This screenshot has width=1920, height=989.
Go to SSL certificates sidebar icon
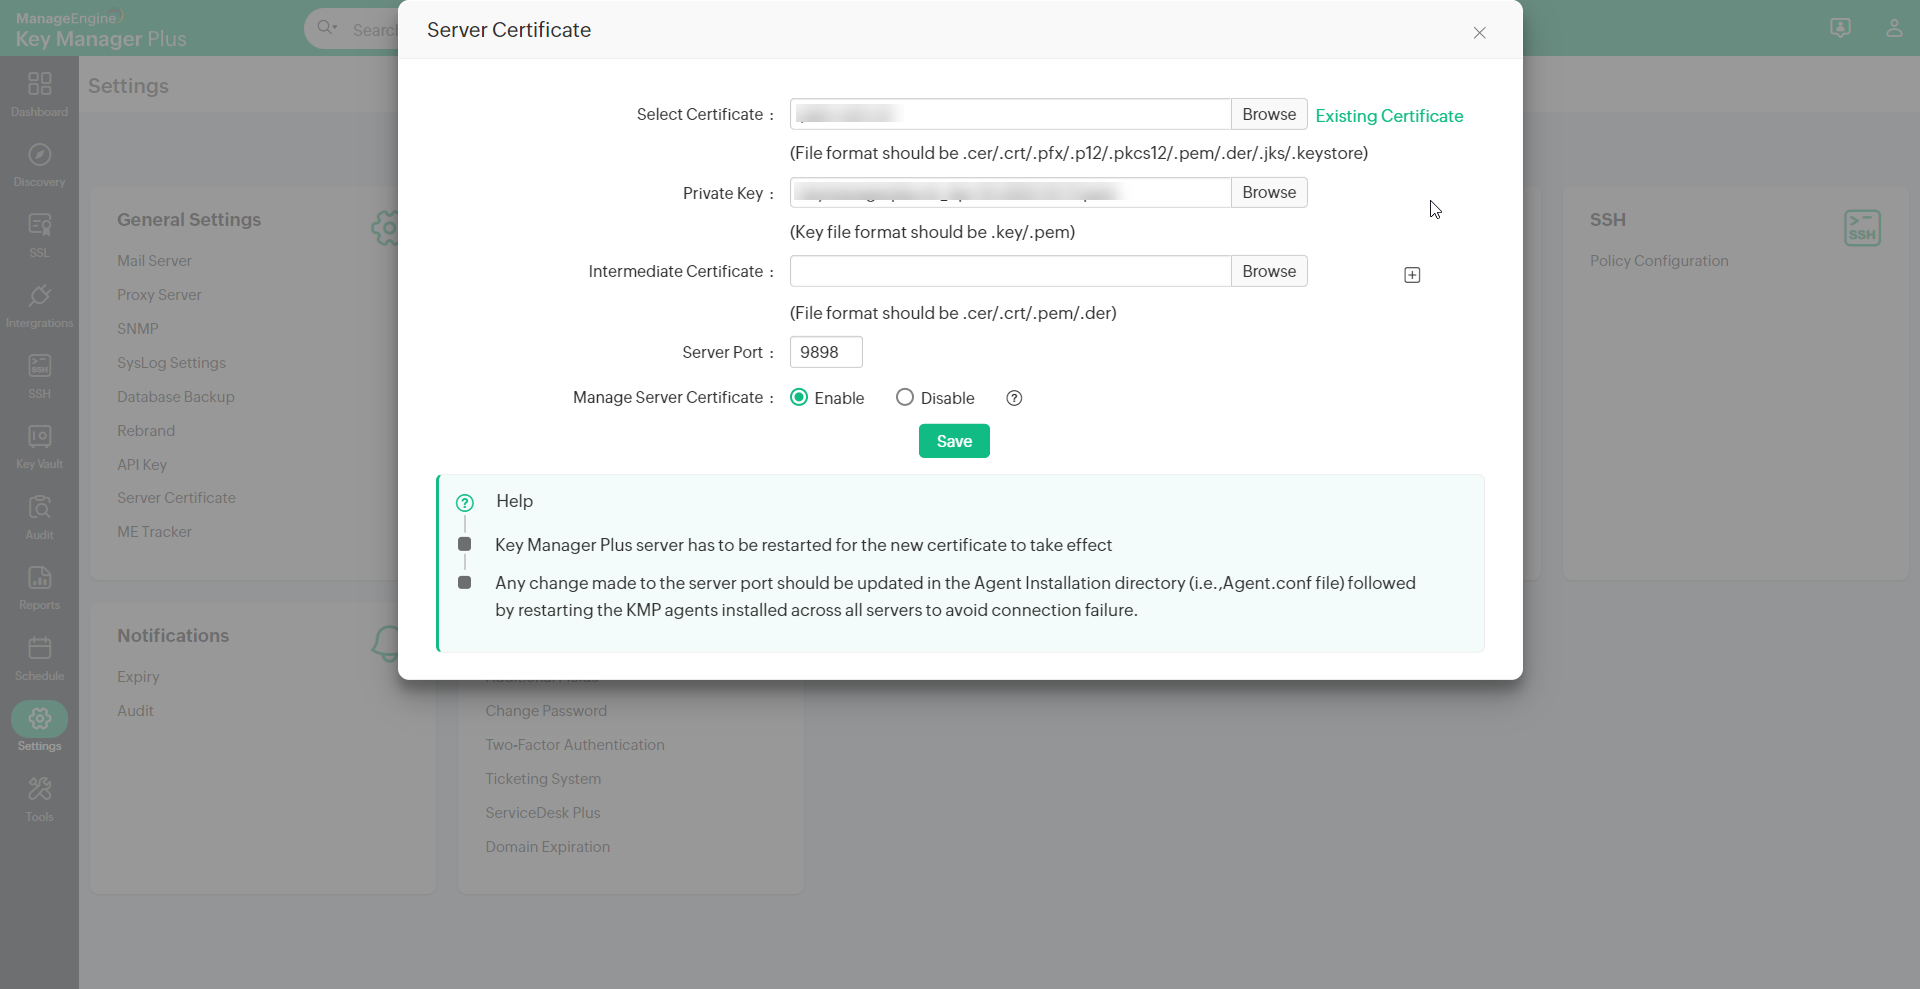(39, 226)
